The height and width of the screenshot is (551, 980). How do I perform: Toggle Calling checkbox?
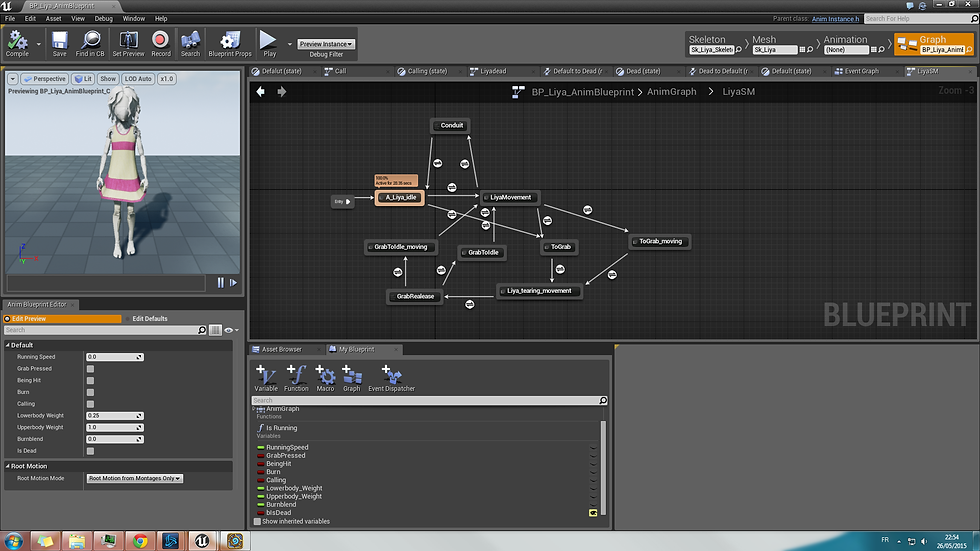point(91,404)
